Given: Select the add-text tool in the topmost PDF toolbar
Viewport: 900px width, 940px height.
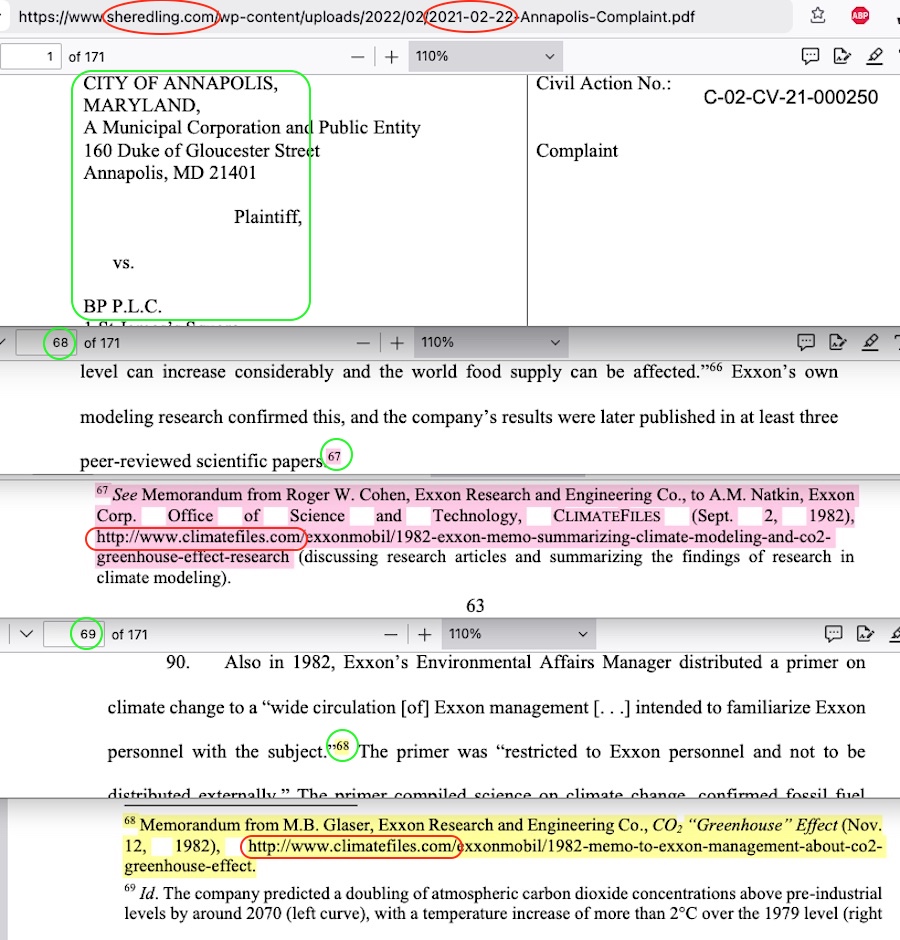Looking at the screenshot, I should (x=842, y=56).
